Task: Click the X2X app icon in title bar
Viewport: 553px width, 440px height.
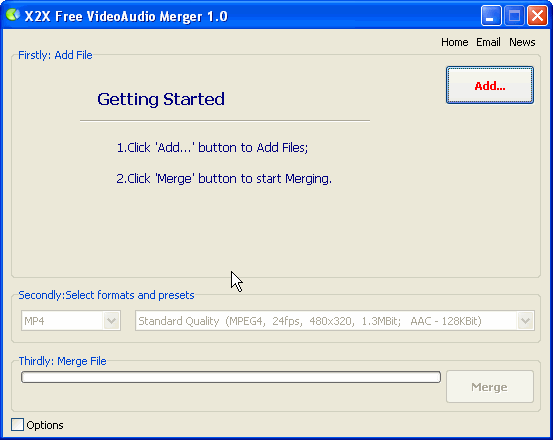Action: click(13, 15)
